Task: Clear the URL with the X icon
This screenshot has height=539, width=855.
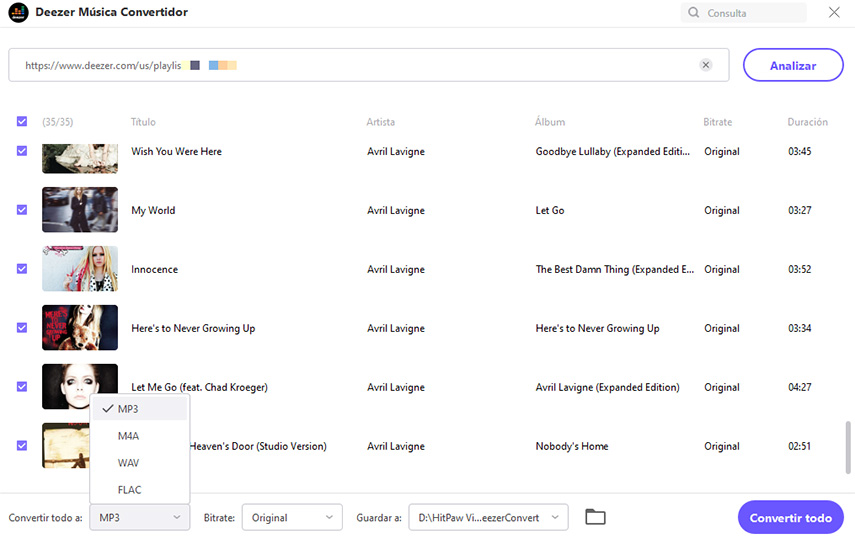Action: (x=706, y=65)
